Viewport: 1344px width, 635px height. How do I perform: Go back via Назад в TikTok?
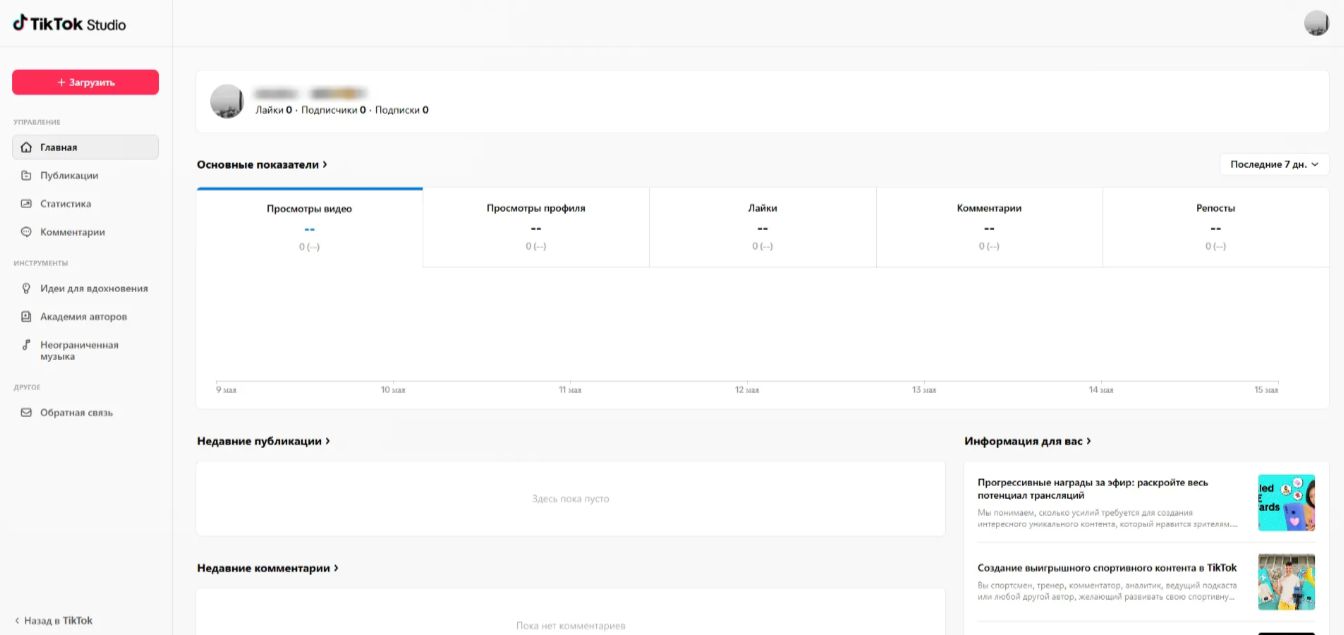coord(53,620)
